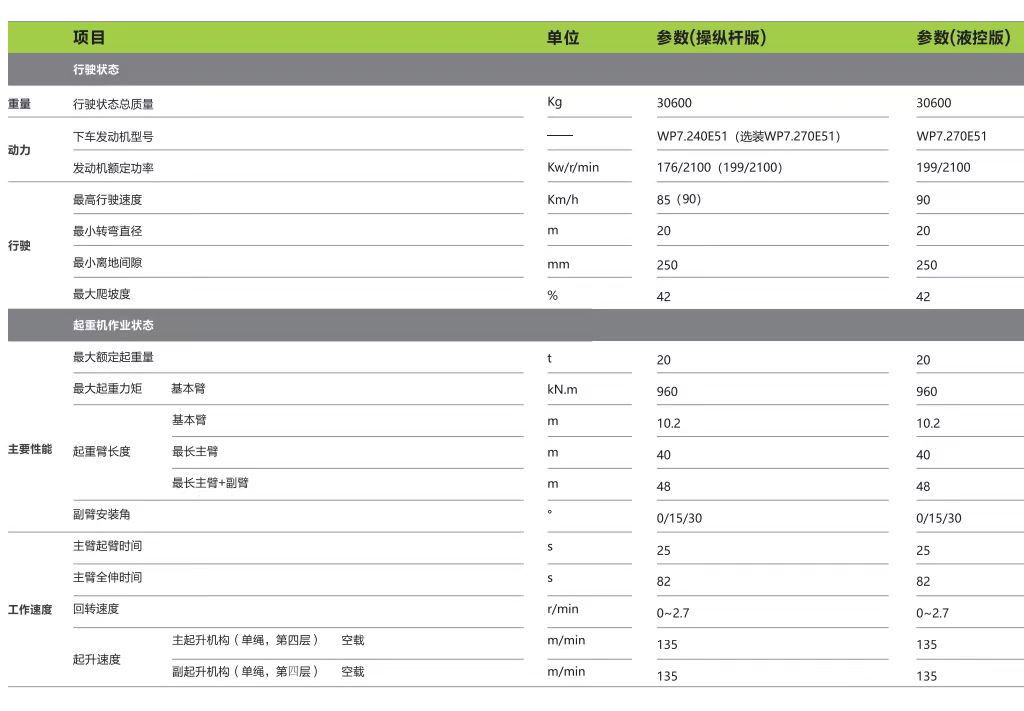Click the 起升速度 row label
The width and height of the screenshot is (1024, 711).
click(x=97, y=659)
